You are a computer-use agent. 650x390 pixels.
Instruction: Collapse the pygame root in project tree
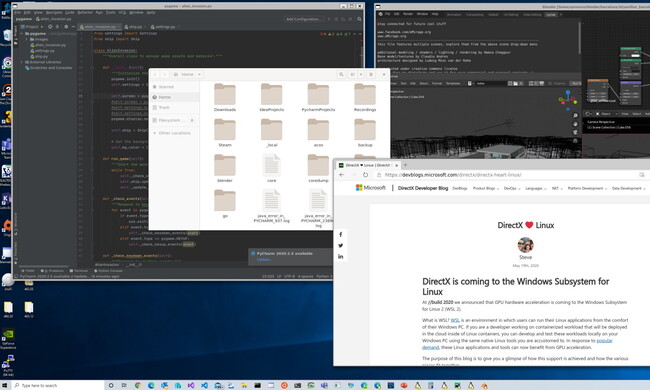[x=22, y=34]
